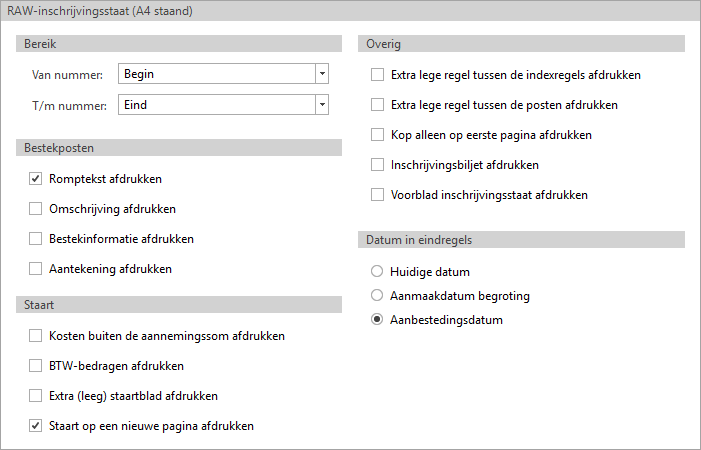Screen dimensions: 701x450
Task: Enable extra lege regel tussen de indexregels
Action: coord(377,75)
